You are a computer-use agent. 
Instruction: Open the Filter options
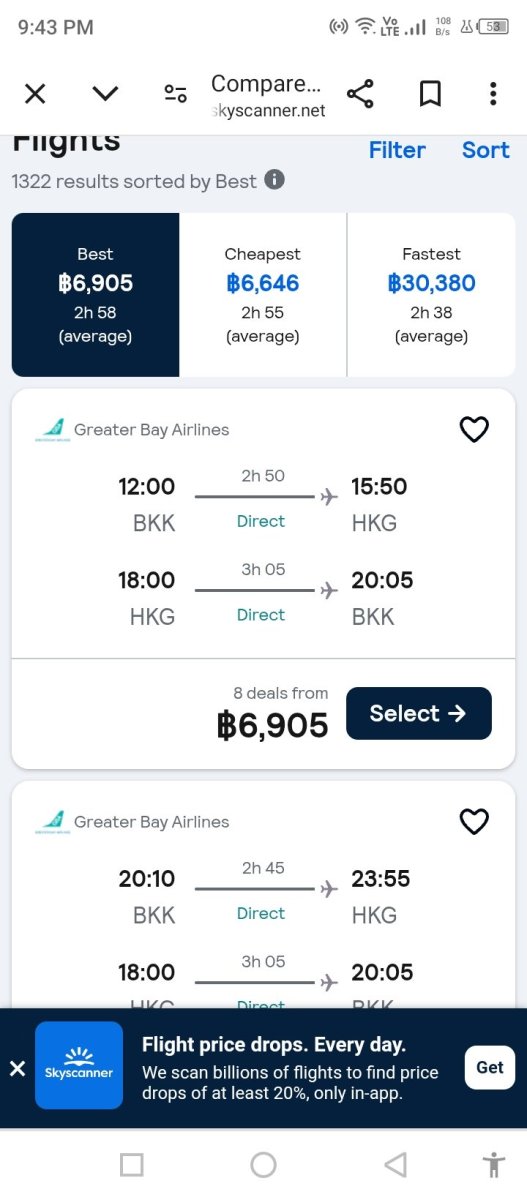[x=397, y=150]
